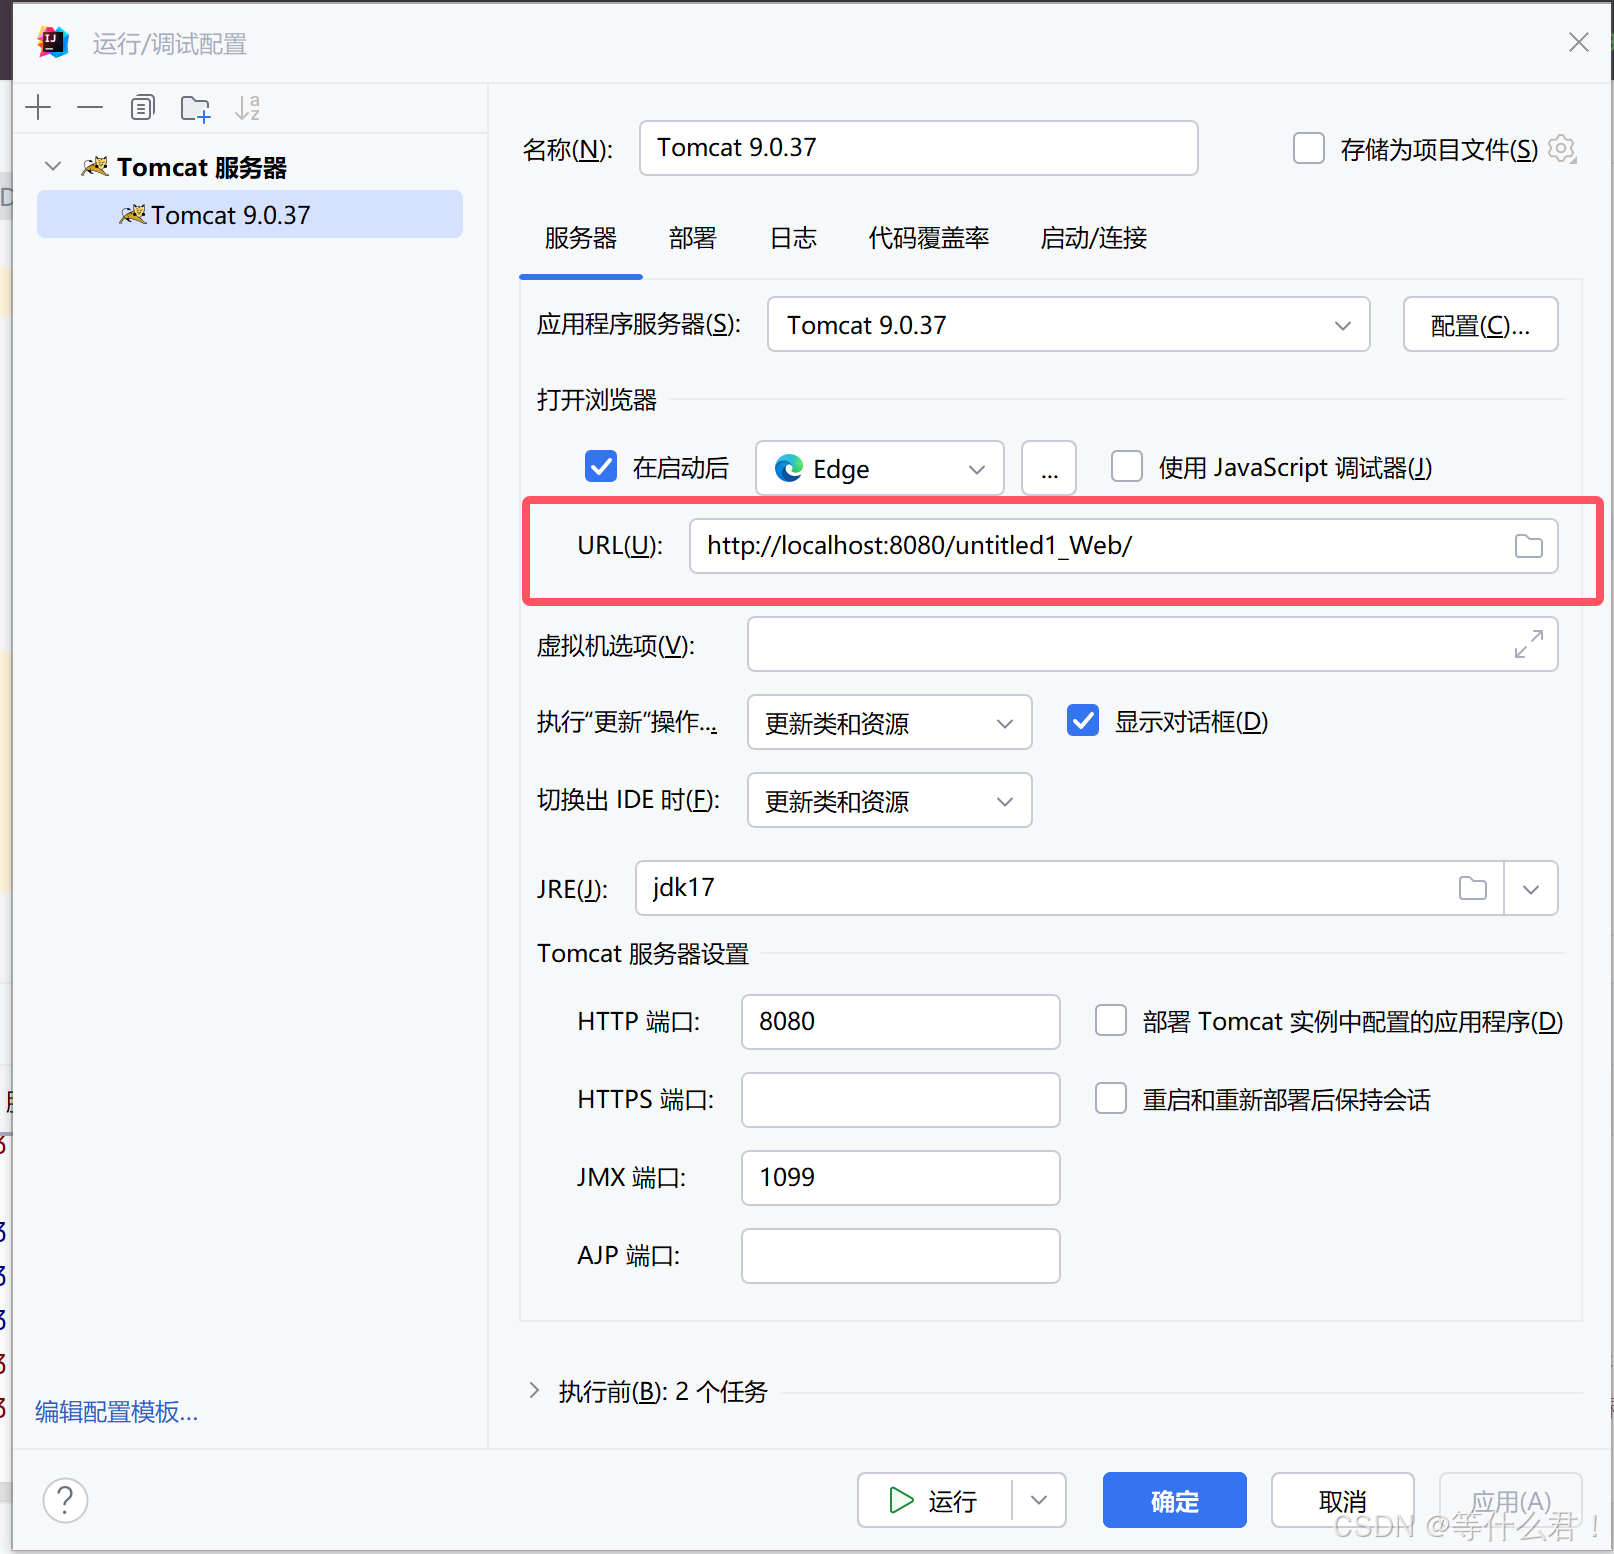The image size is (1614, 1554).
Task: Switch to the Startup/Connection tab
Action: pyautogui.click(x=1093, y=238)
